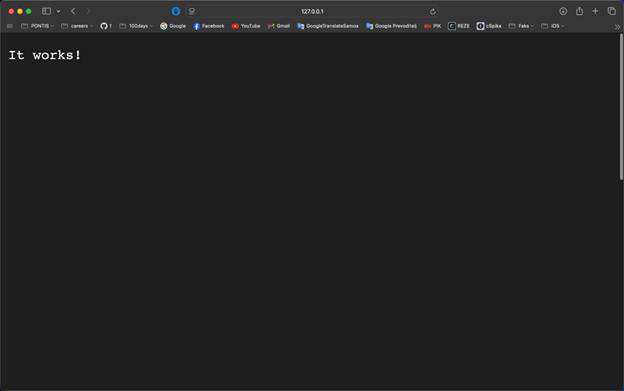The width and height of the screenshot is (624, 391).
Task: Click the vertical scrollbar of the page
Action: coord(622,107)
